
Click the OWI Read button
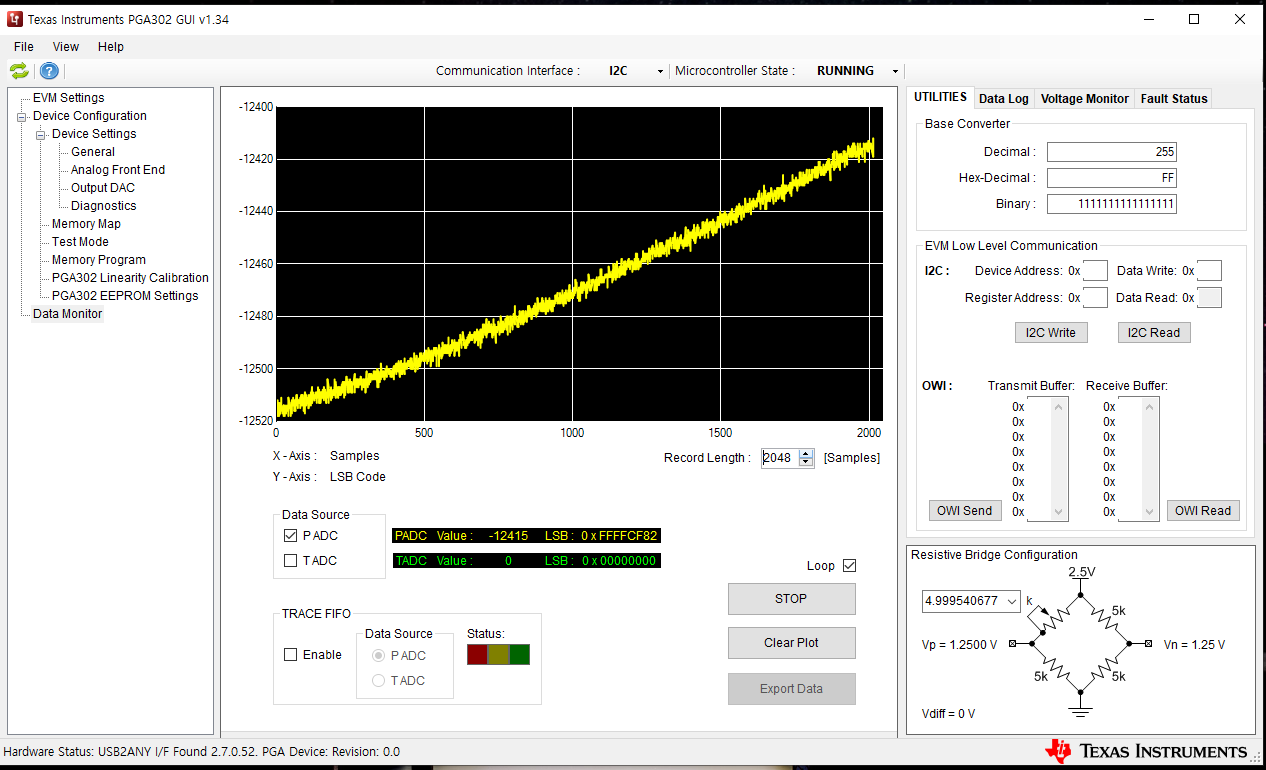1203,510
